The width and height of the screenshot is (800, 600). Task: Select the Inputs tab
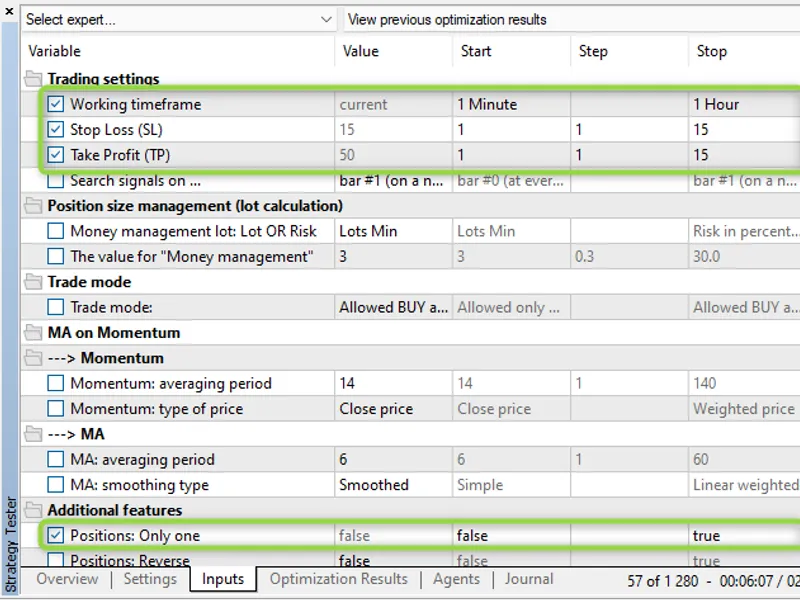(x=223, y=579)
